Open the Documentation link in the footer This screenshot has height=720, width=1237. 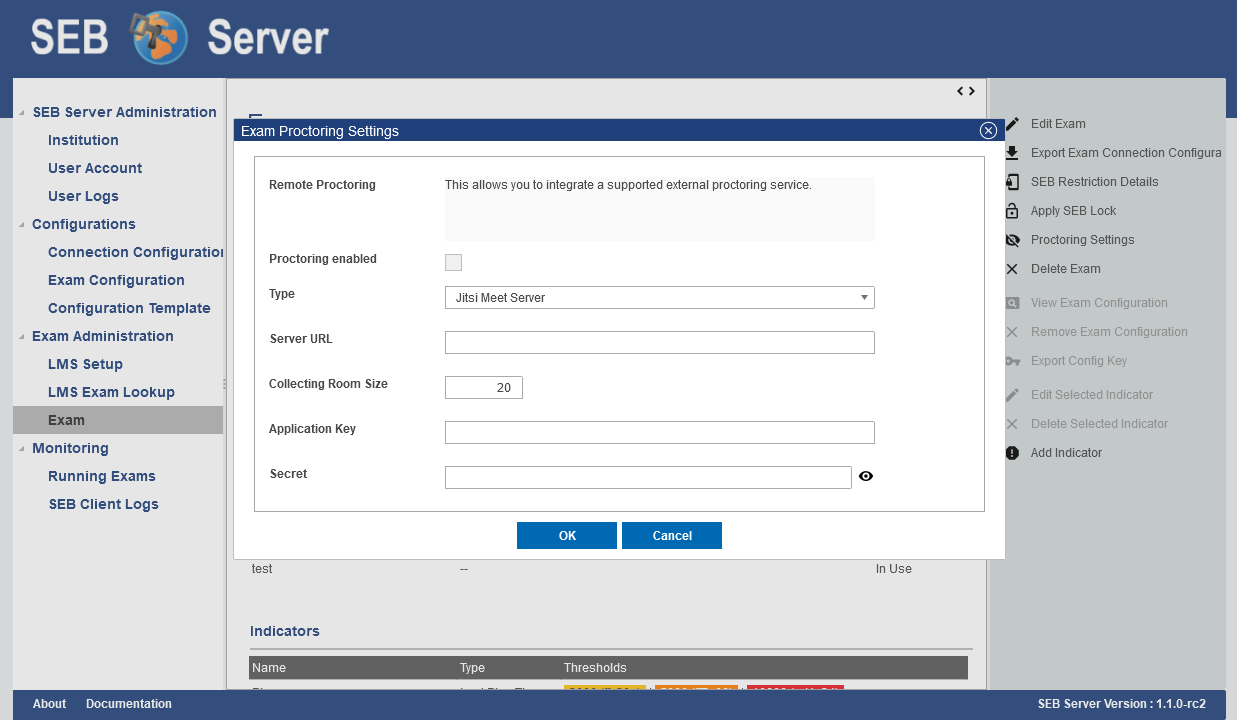click(x=128, y=704)
